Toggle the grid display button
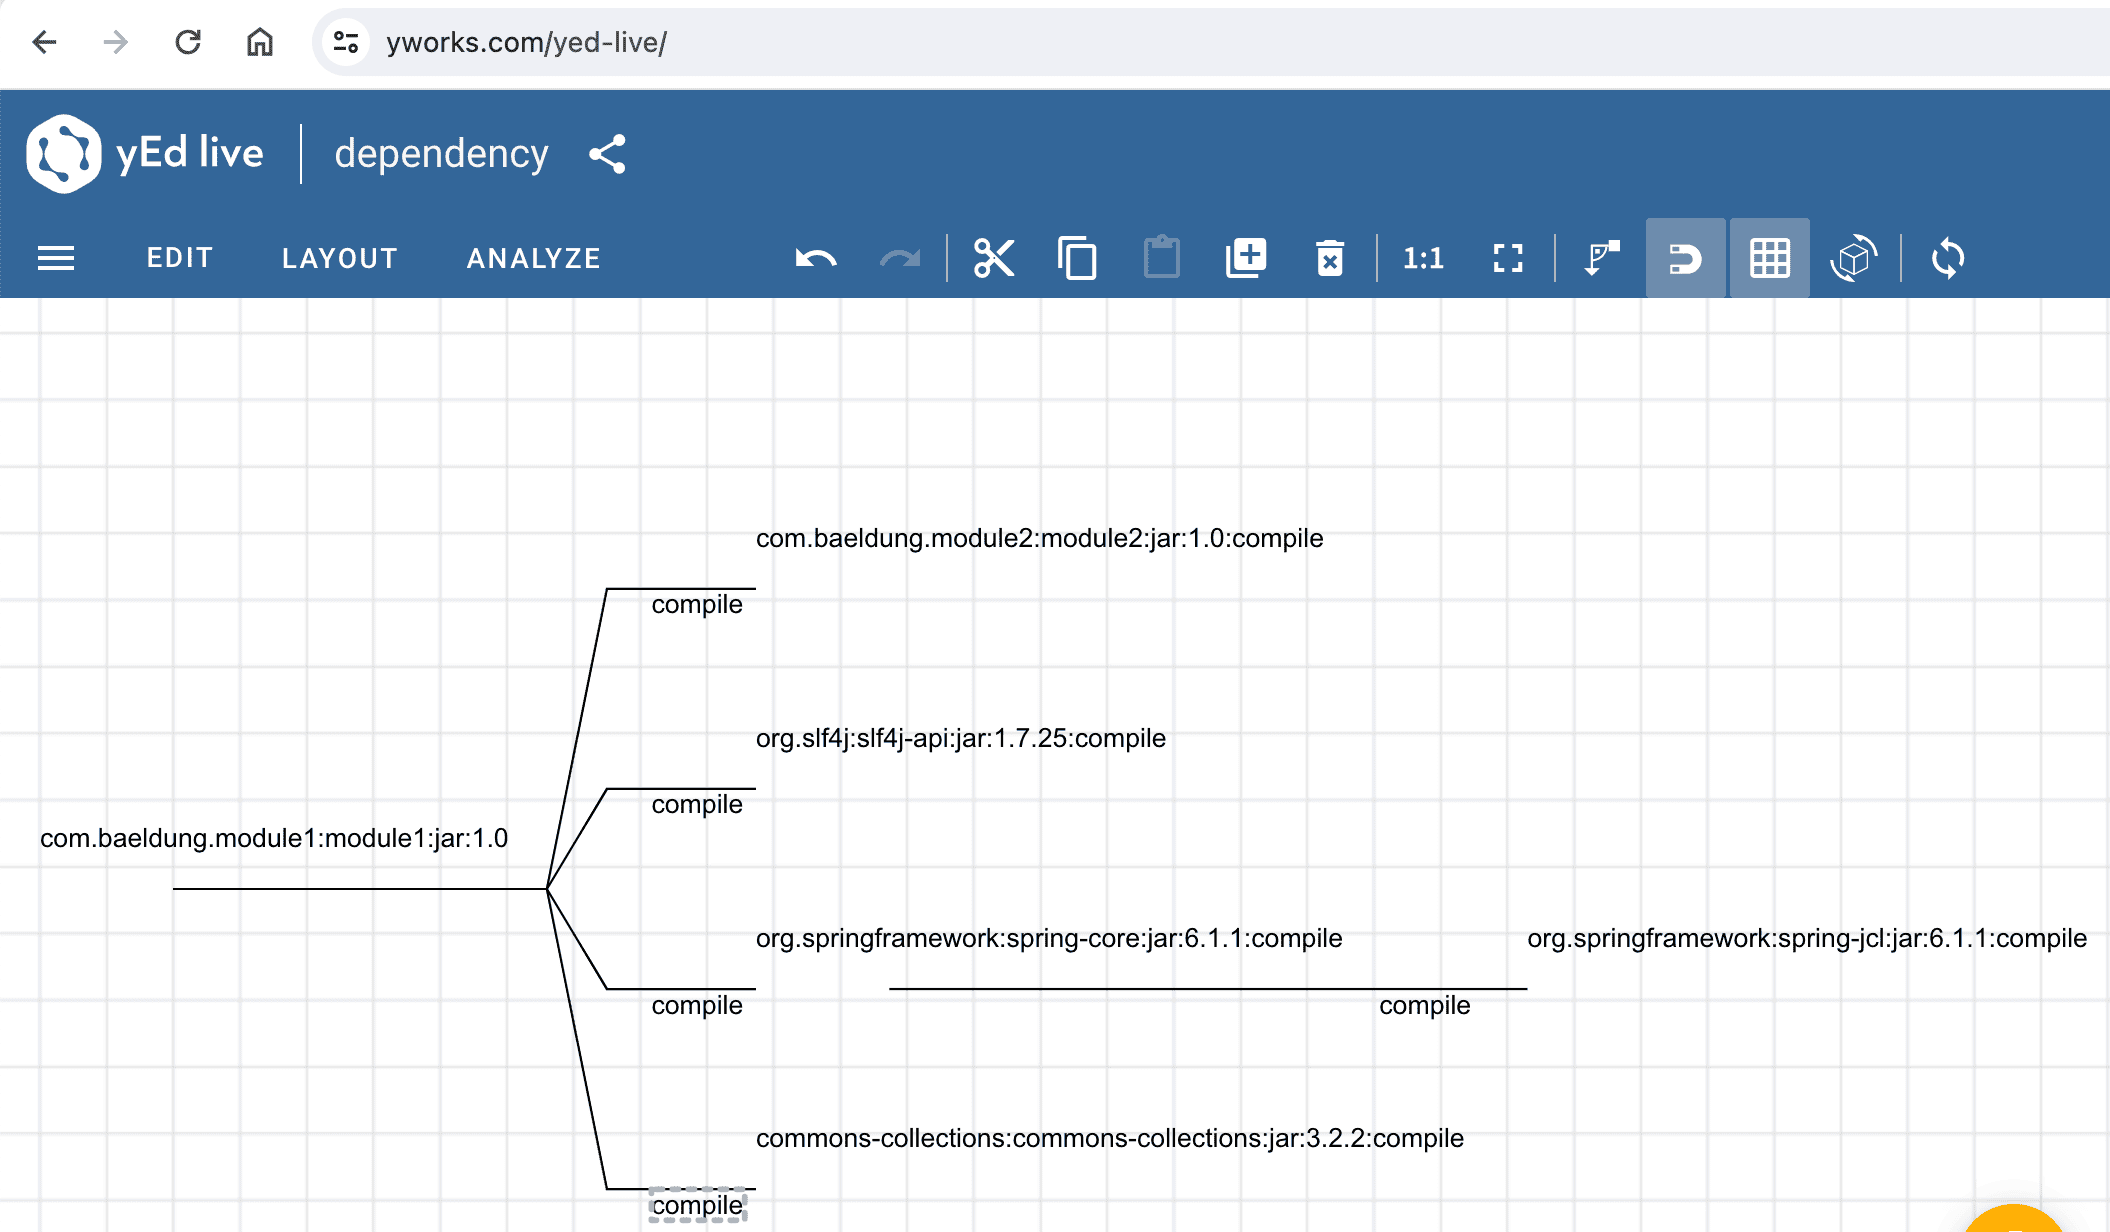 tap(1769, 259)
